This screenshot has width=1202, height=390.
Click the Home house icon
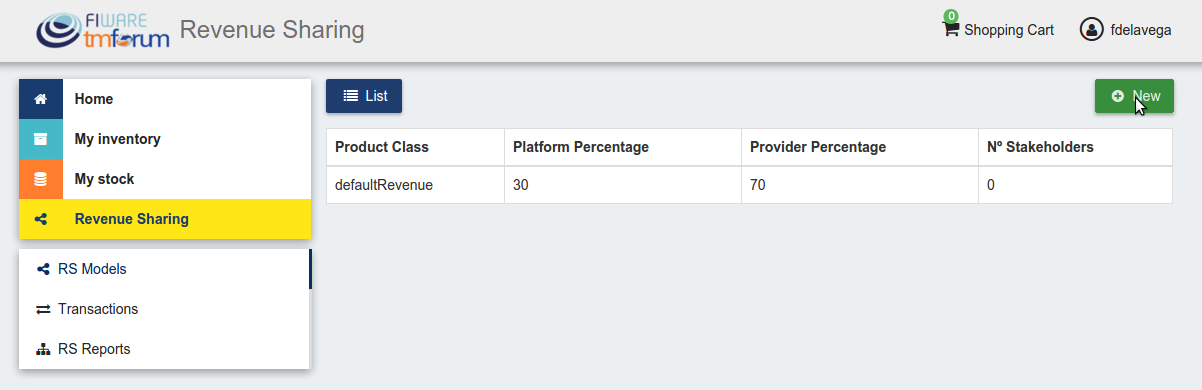pyautogui.click(x=41, y=99)
